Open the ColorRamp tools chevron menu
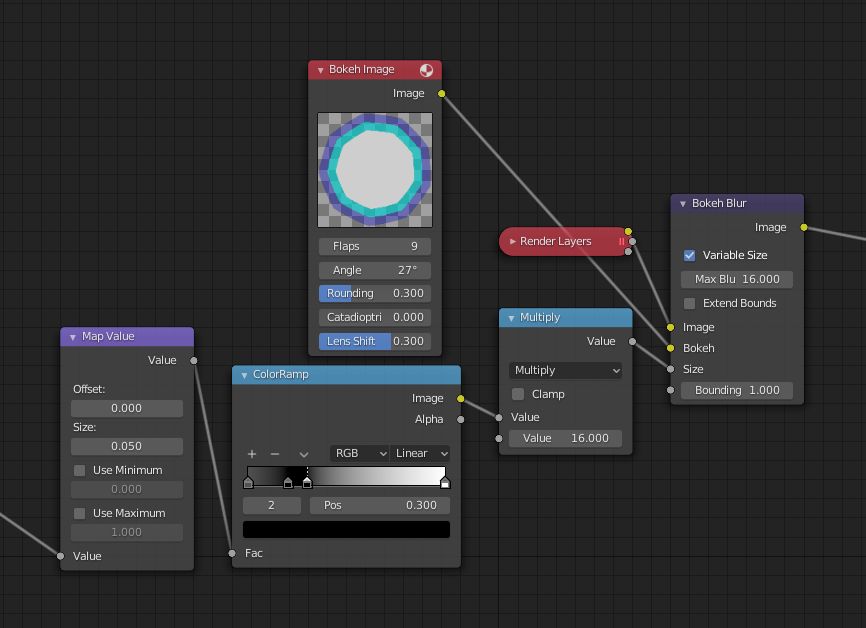866x628 pixels. [303, 453]
